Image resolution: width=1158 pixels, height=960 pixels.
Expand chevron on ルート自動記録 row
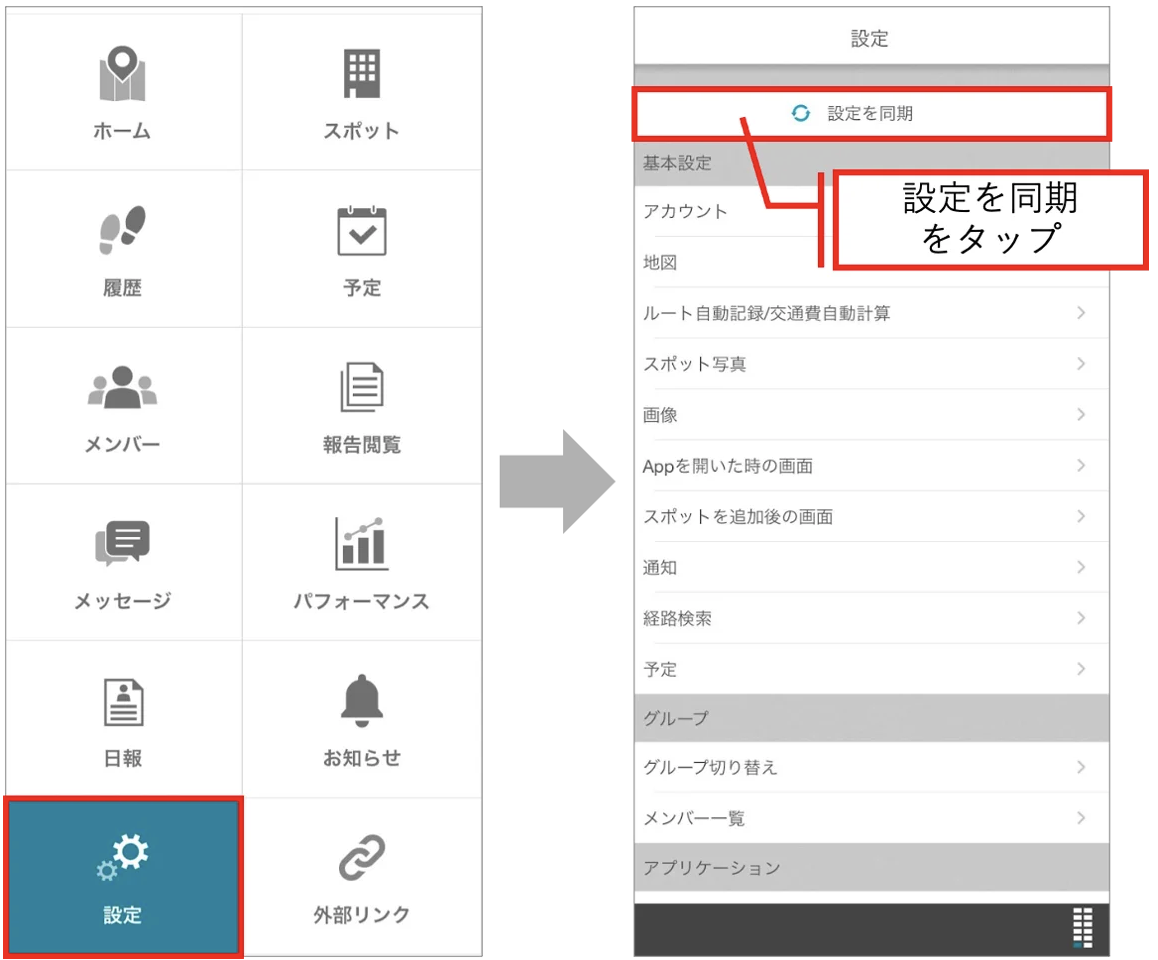coord(1081,313)
